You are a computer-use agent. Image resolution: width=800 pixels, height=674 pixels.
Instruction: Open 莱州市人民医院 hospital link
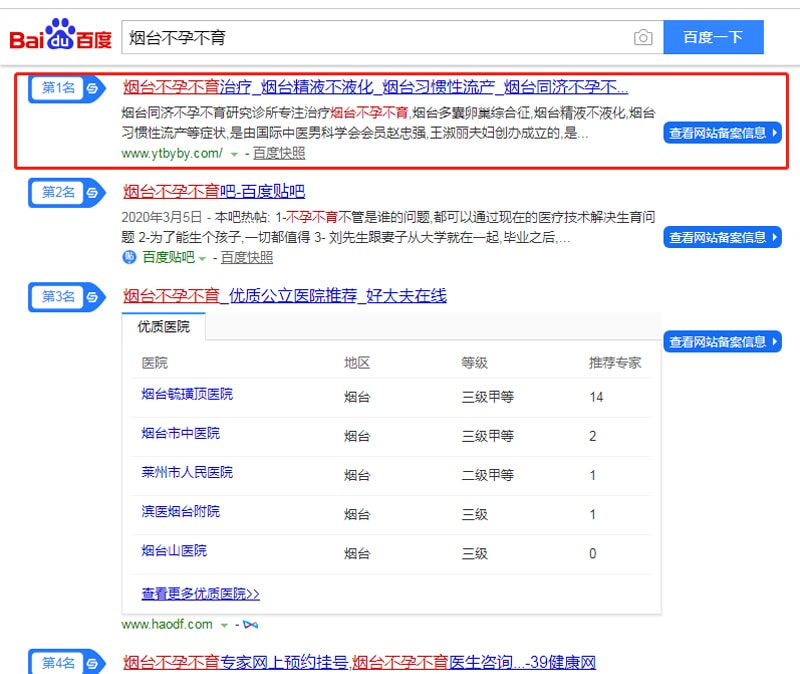(187, 472)
